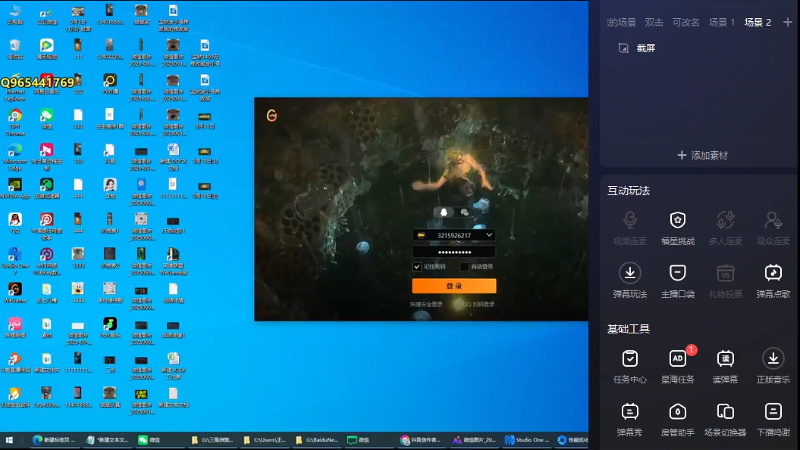
Task: Click the 视频连麦 microphone icon
Action: point(630,220)
